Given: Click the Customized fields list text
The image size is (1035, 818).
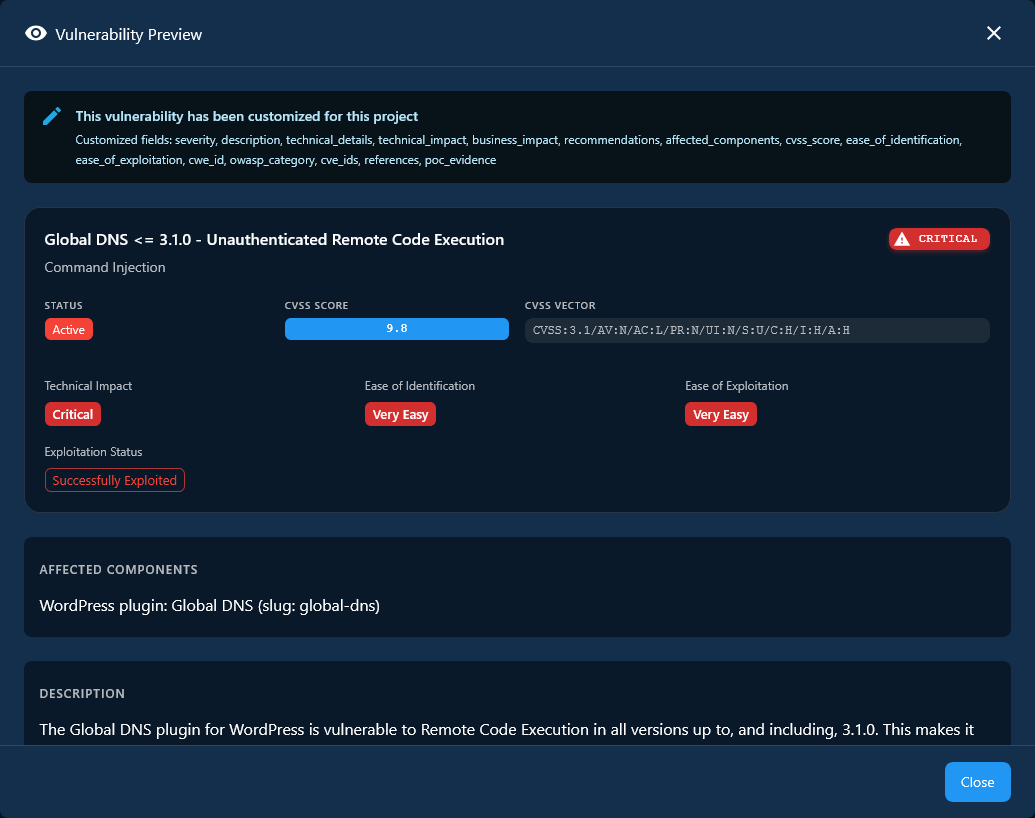Looking at the screenshot, I should point(519,150).
